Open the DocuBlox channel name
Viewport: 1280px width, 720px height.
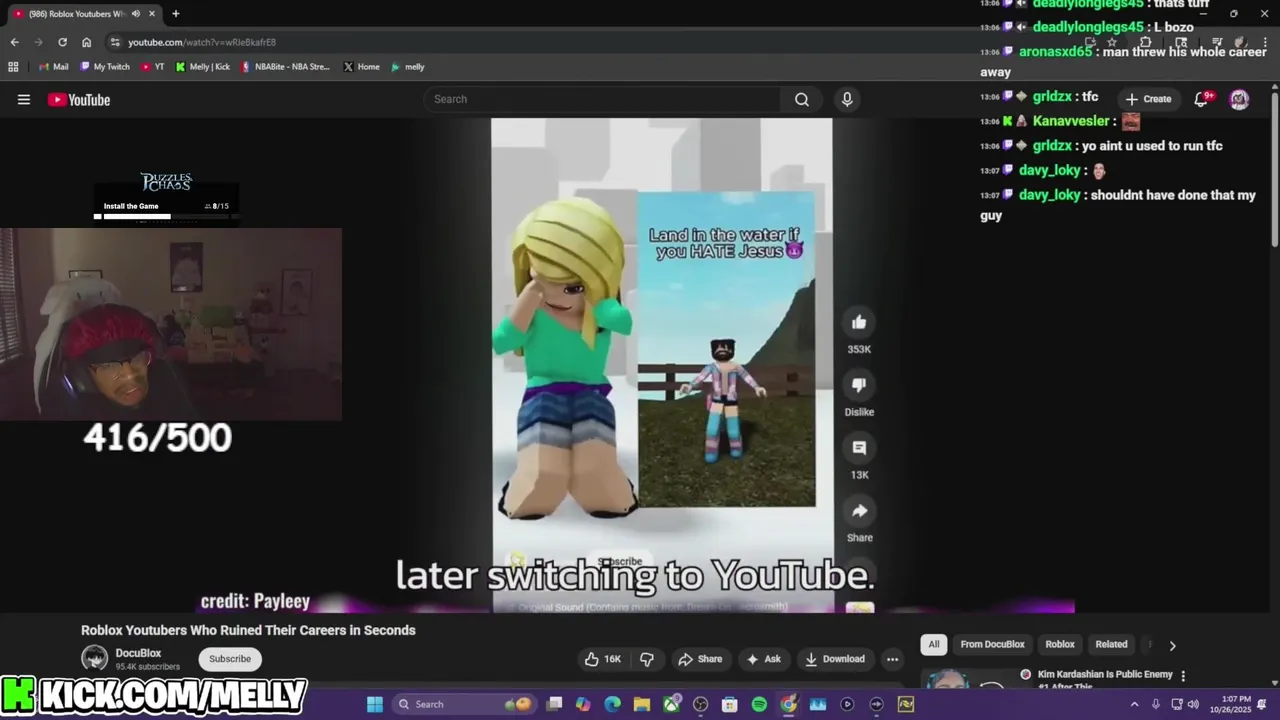[x=138, y=653]
